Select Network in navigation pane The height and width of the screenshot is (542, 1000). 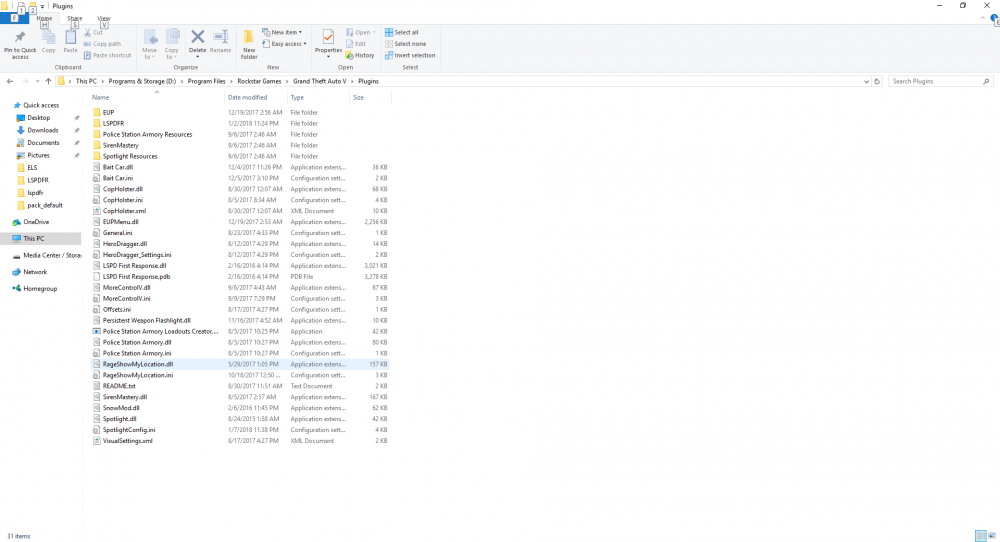(x=35, y=272)
